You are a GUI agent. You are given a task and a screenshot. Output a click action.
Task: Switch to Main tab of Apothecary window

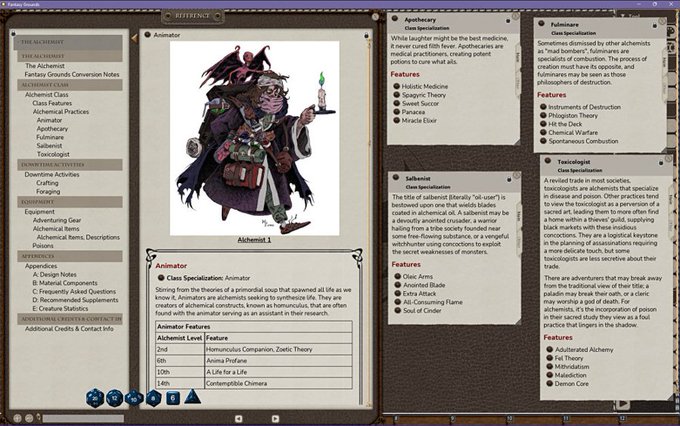coord(517,57)
